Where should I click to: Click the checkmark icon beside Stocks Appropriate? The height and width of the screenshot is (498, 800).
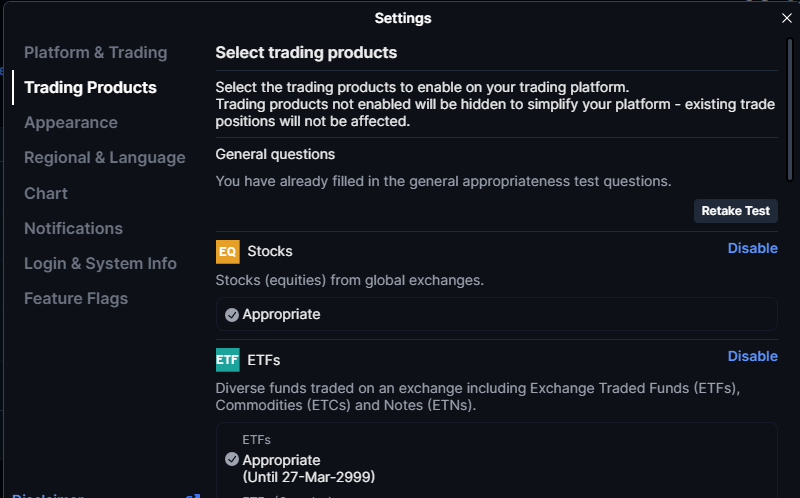coord(232,315)
